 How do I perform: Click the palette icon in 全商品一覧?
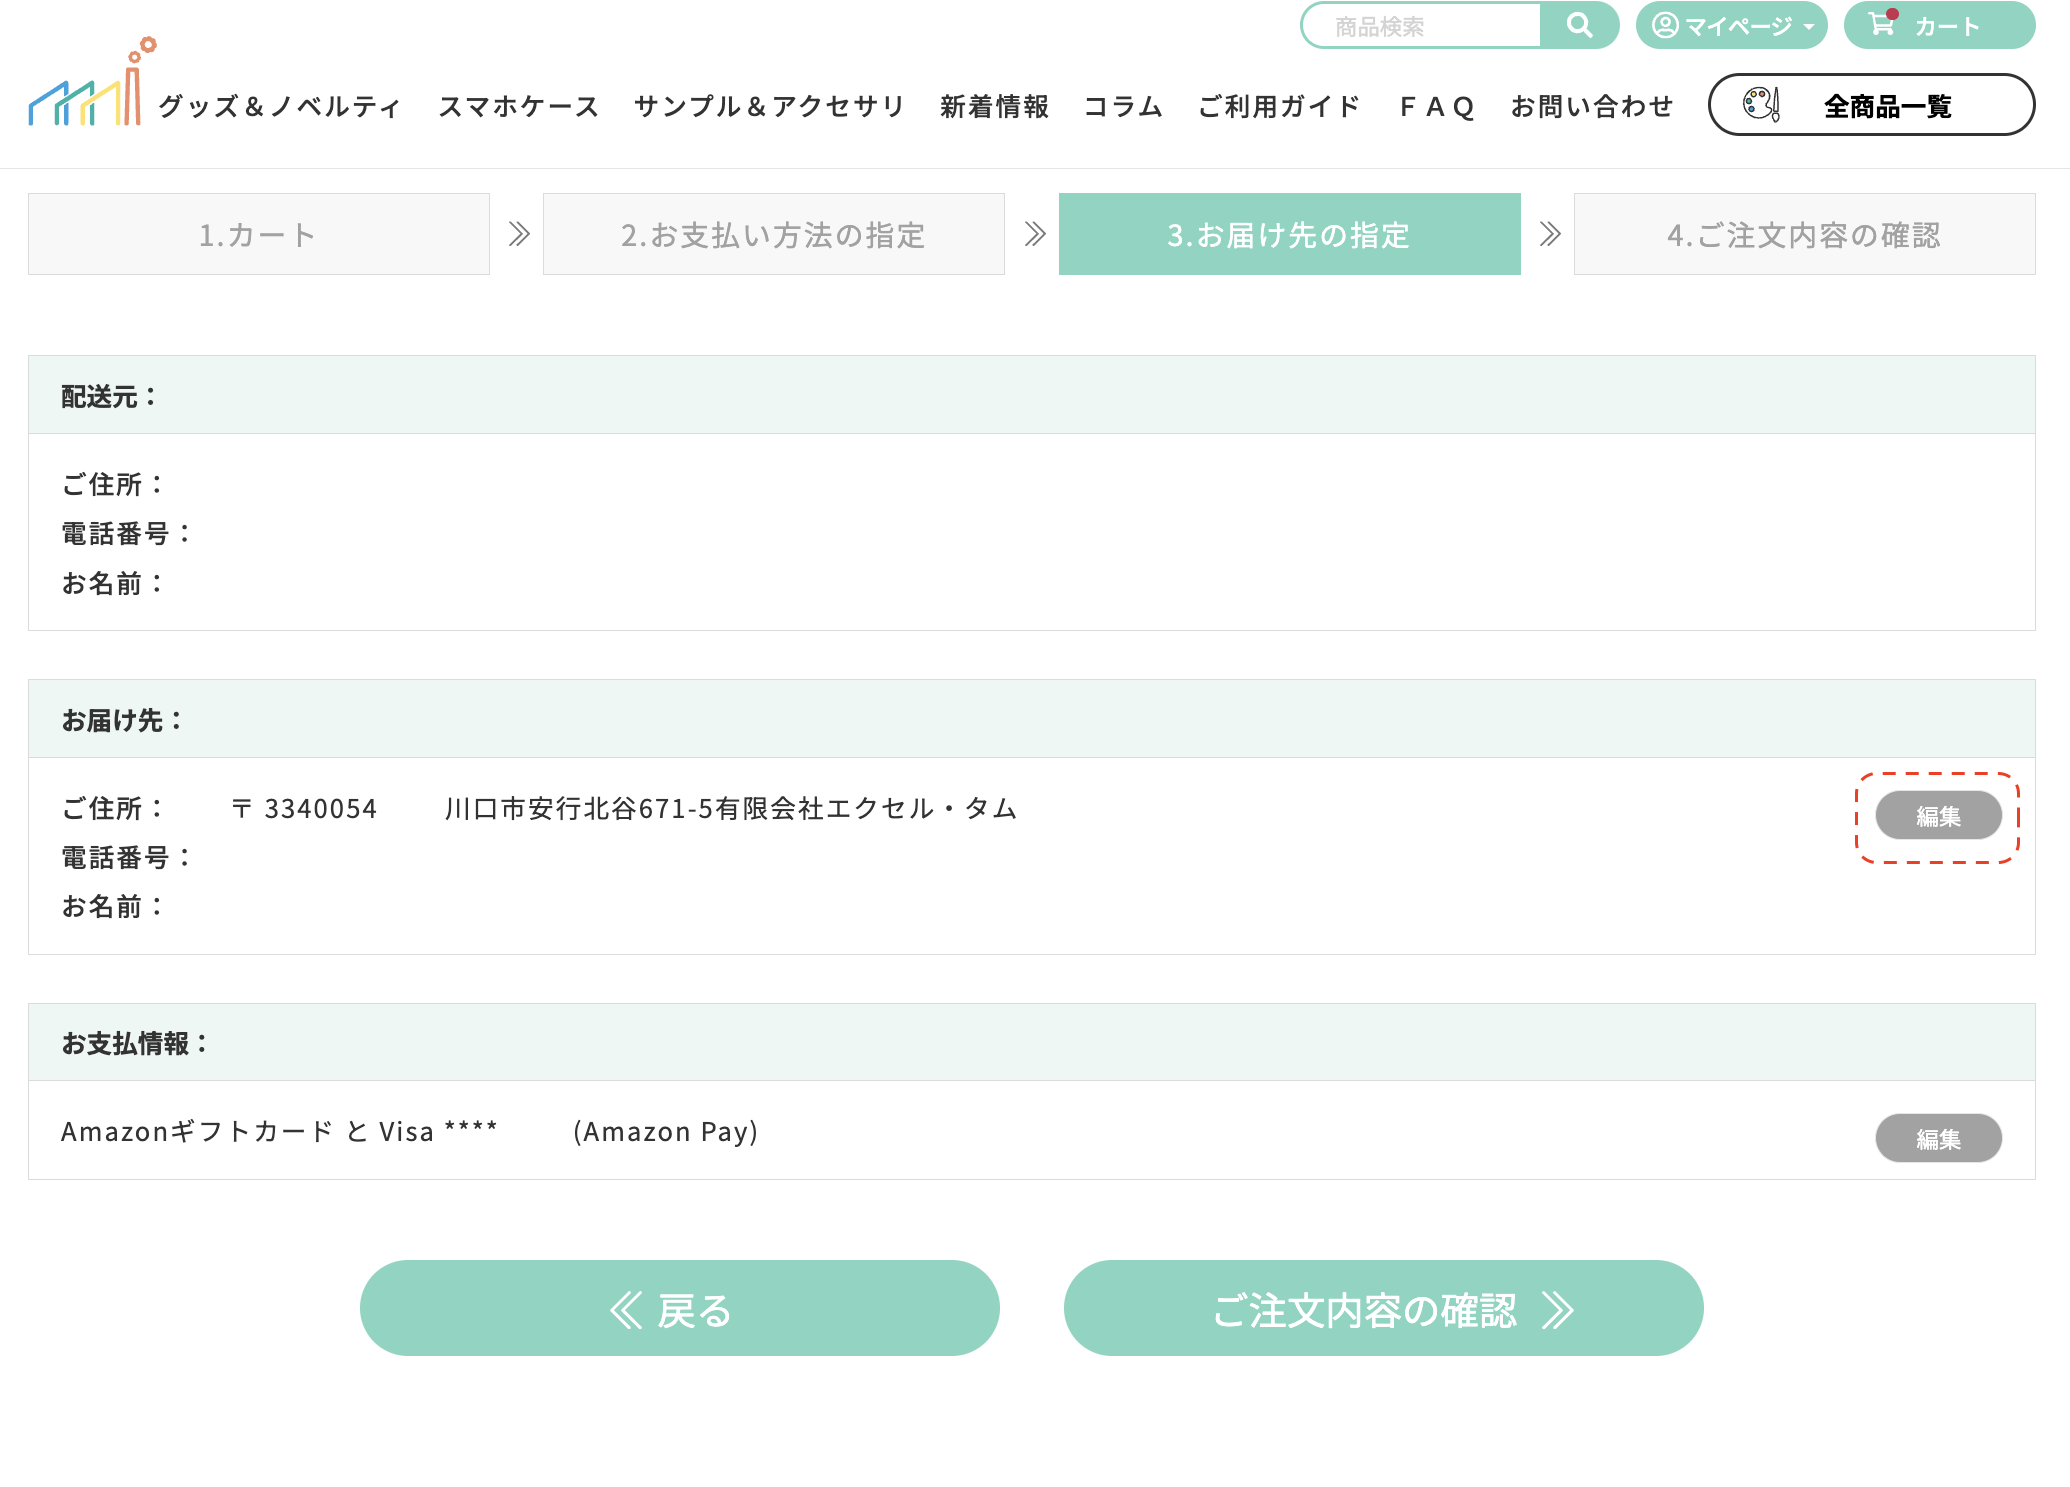click(x=1761, y=104)
